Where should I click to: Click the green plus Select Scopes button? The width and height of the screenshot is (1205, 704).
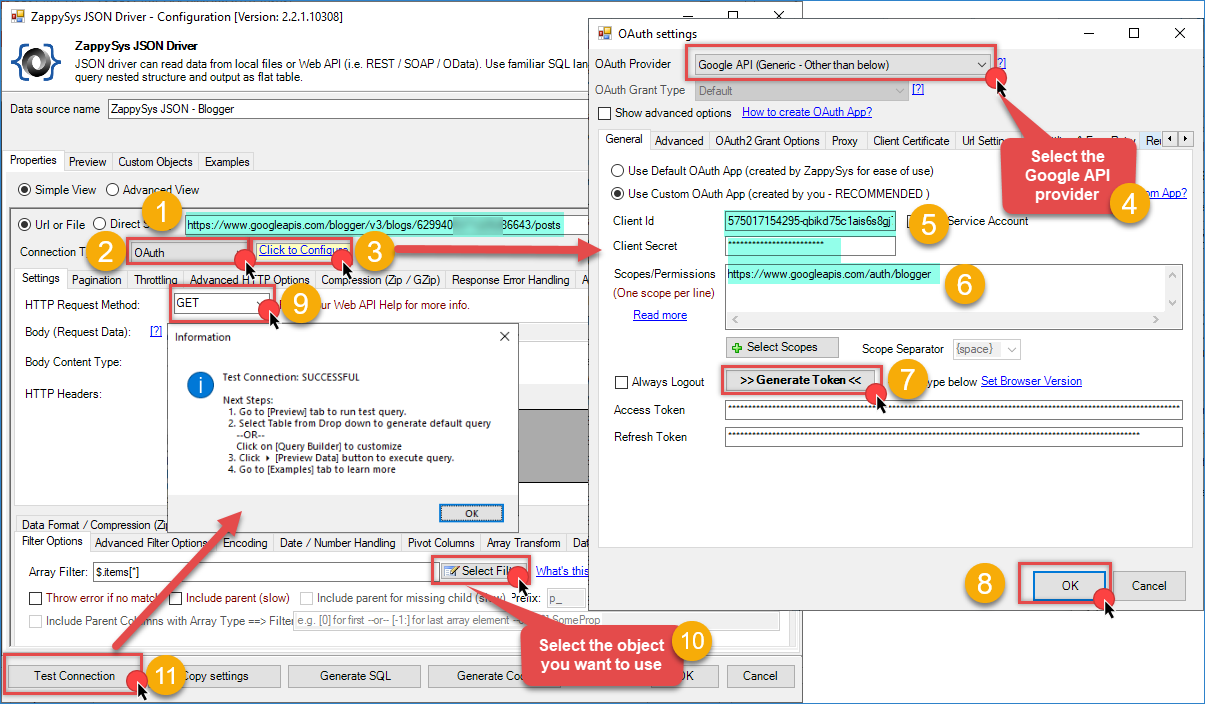coord(775,348)
